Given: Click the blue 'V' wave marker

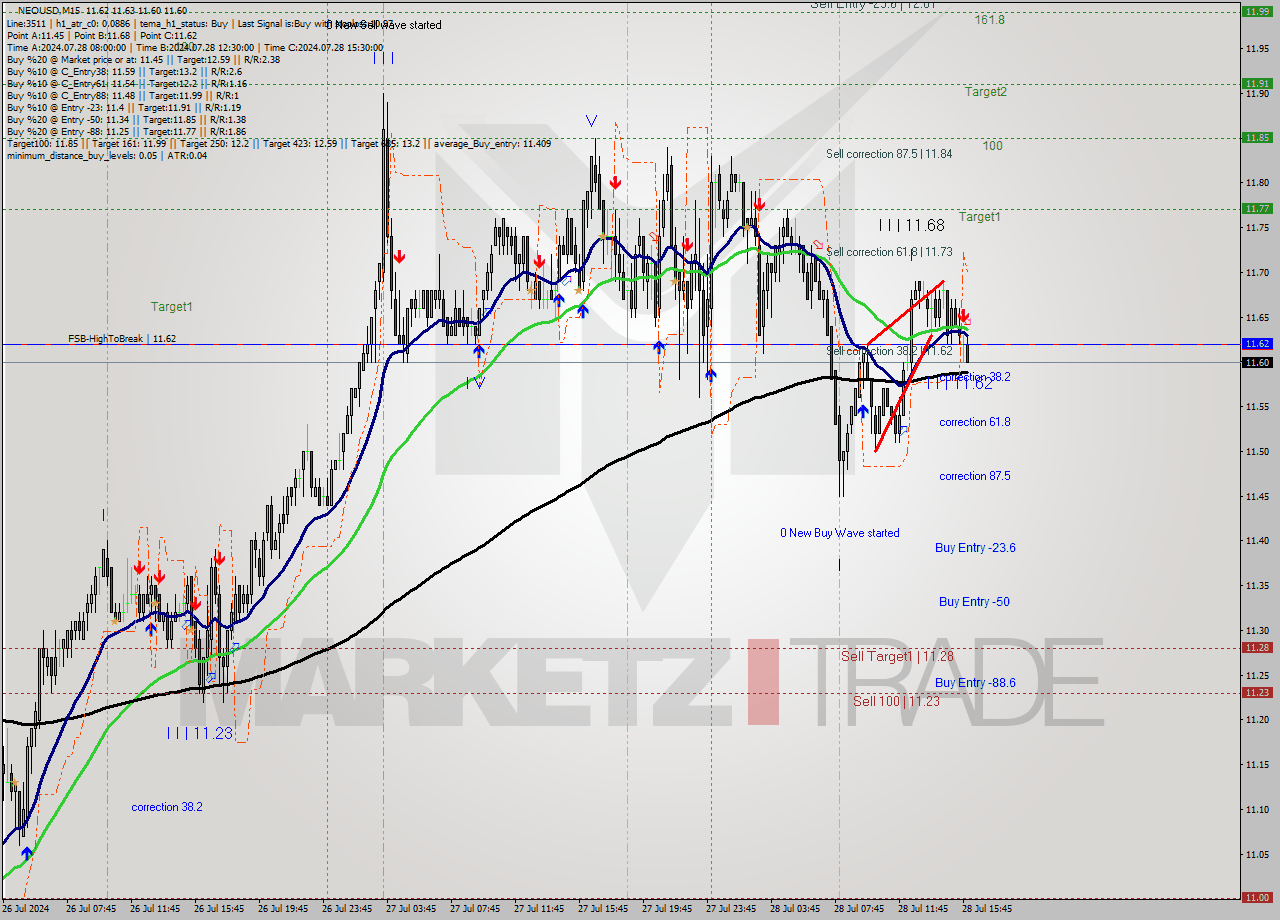Looking at the screenshot, I should (x=591, y=121).
